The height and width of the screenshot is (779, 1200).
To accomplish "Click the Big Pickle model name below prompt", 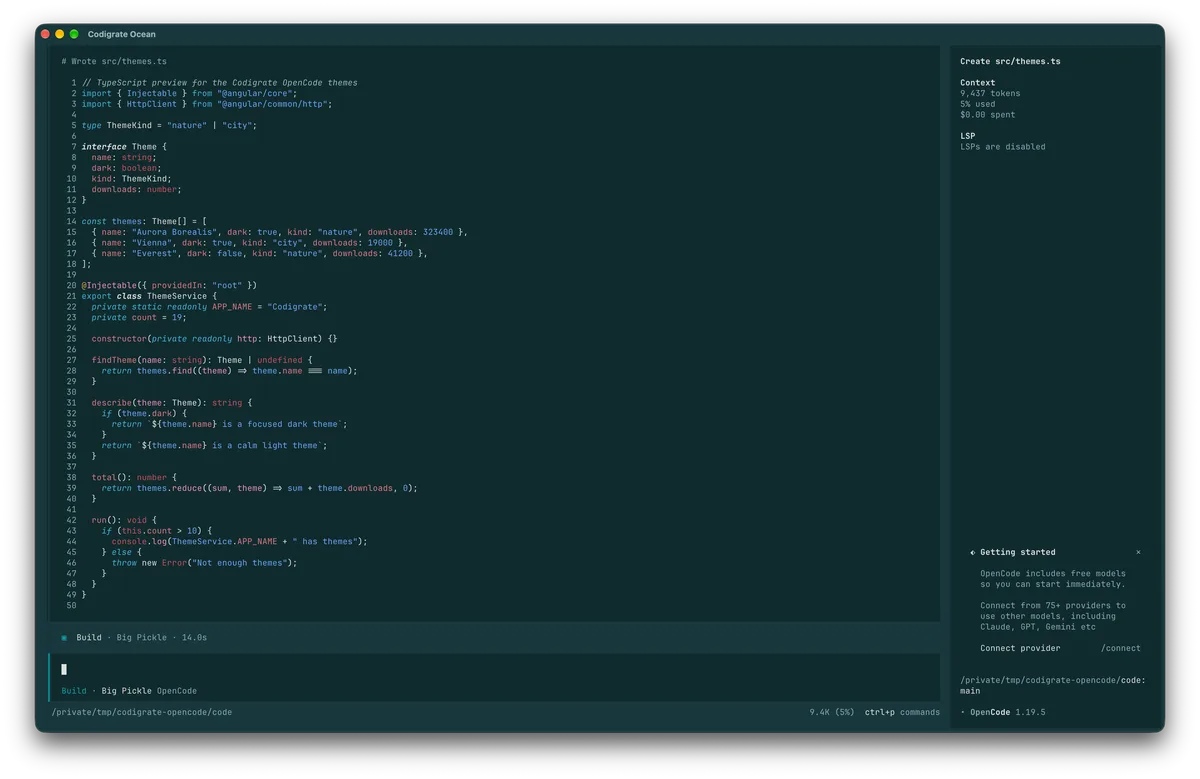I will pyautogui.click(x=127, y=691).
